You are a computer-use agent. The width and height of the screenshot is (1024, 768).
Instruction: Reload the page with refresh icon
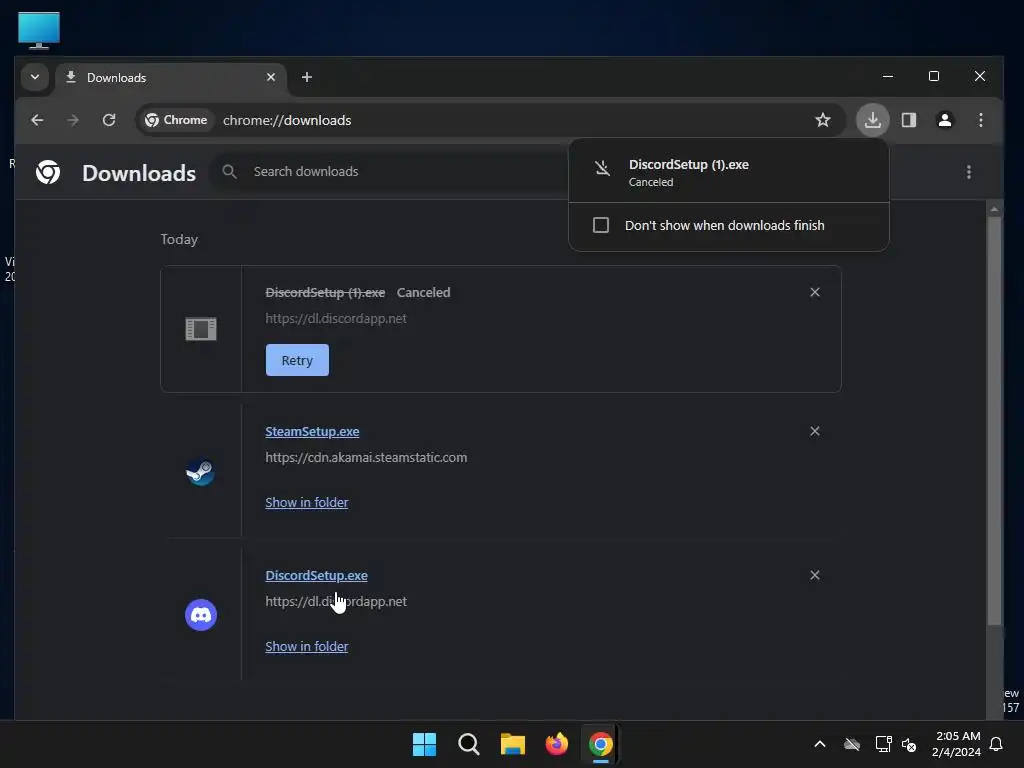(109, 120)
